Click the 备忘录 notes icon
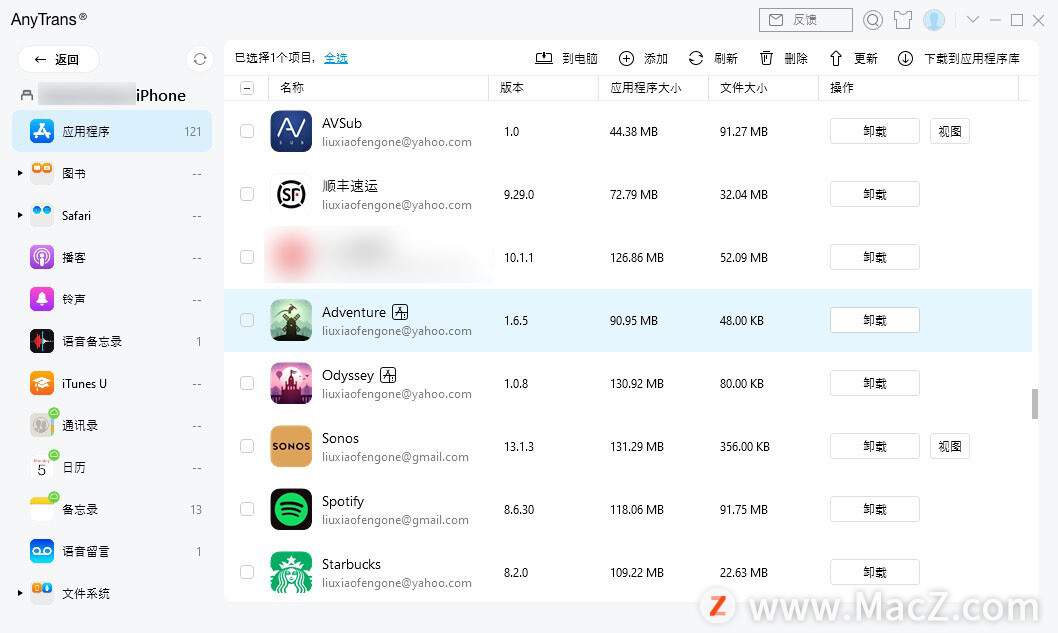 pyautogui.click(x=42, y=509)
